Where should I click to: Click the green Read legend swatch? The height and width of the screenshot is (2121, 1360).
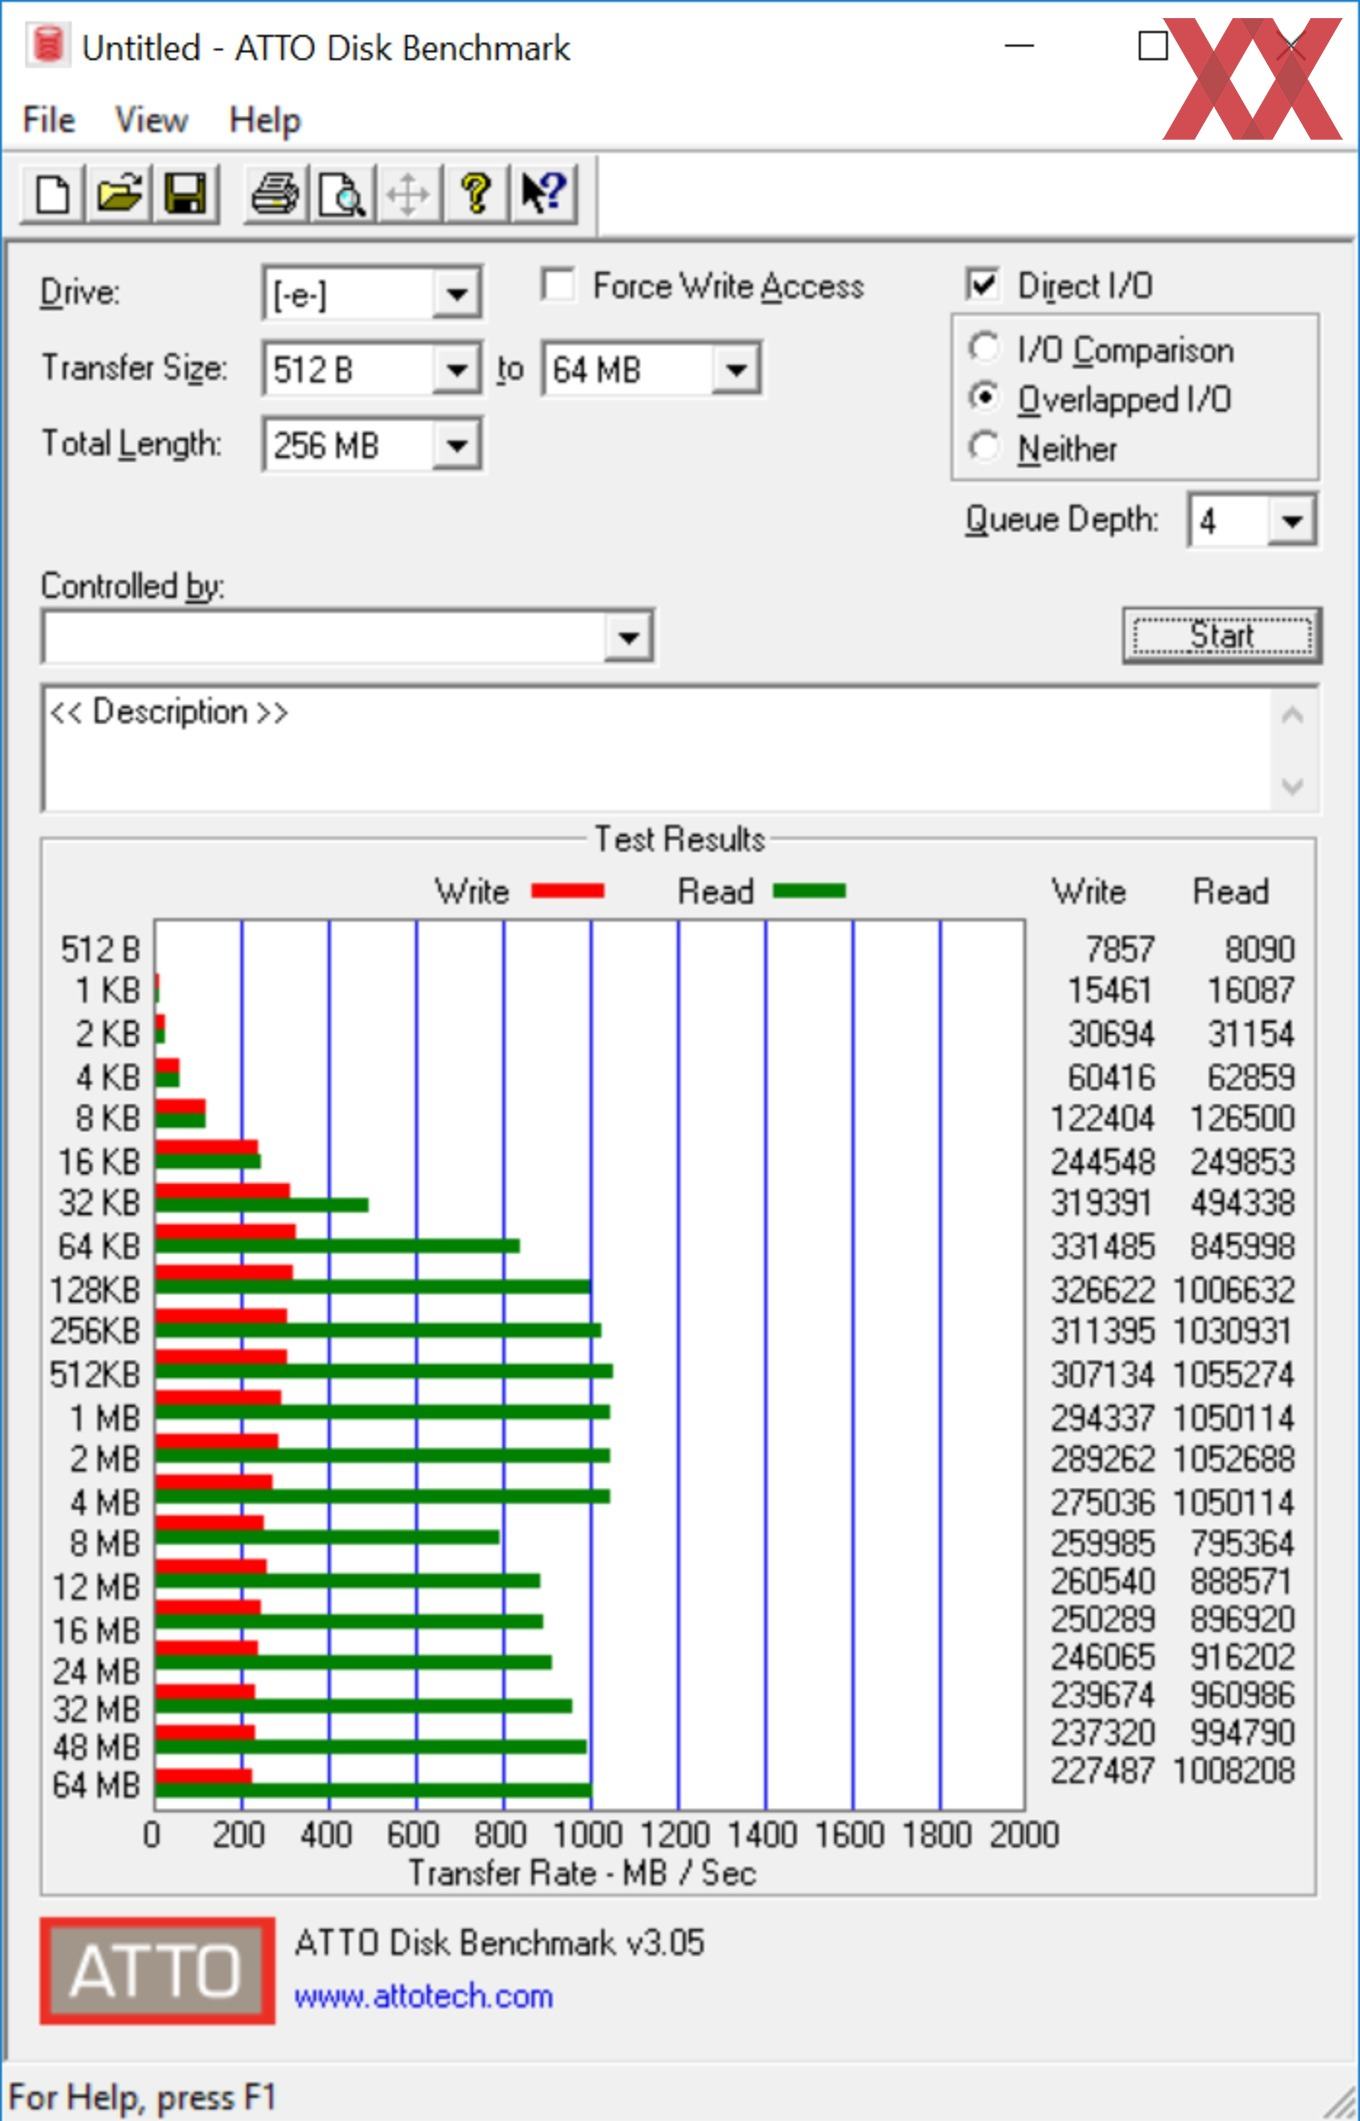click(810, 891)
